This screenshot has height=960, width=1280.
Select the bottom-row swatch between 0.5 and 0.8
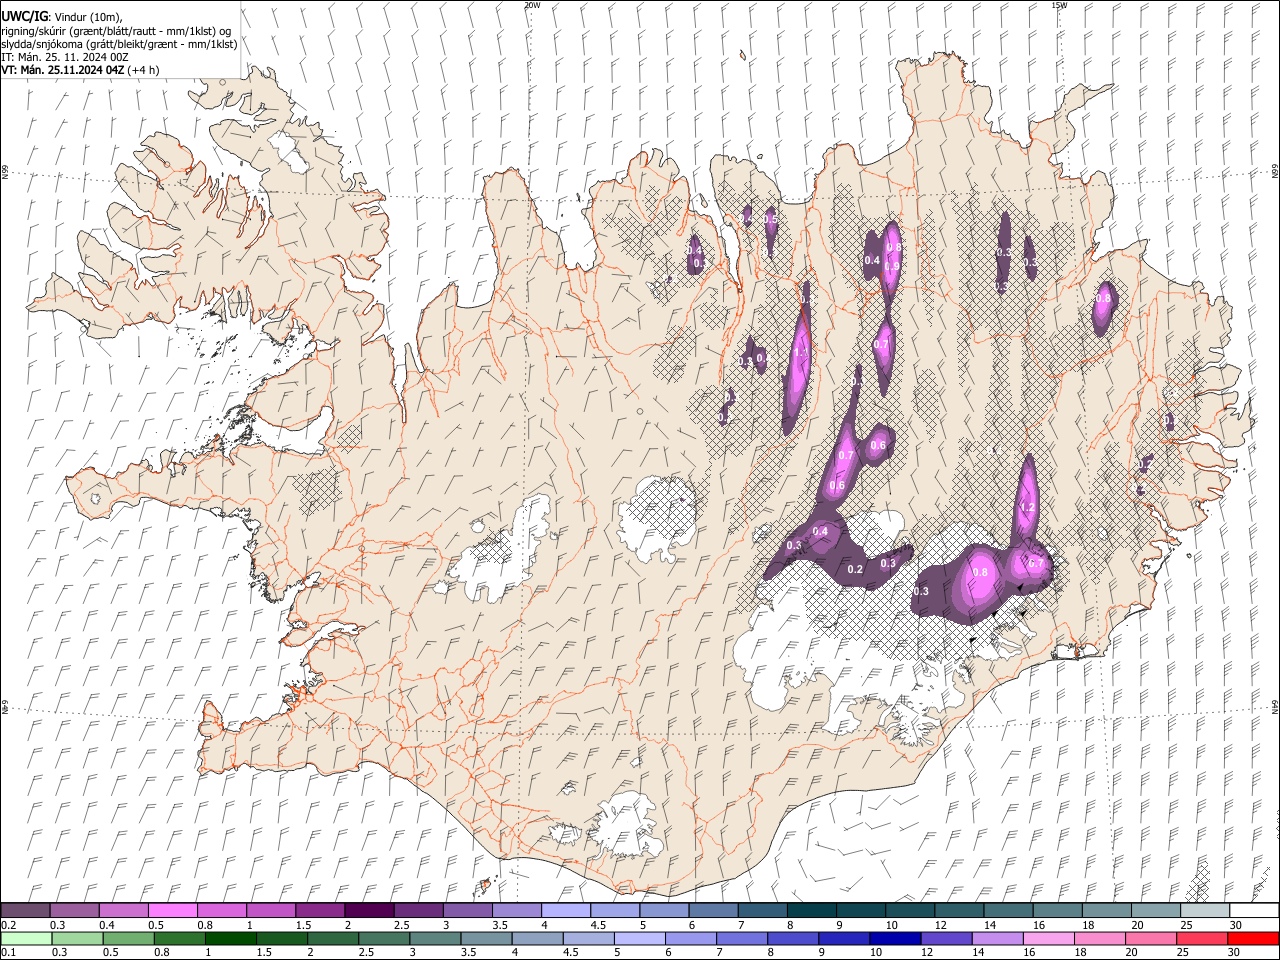[x=129, y=938]
